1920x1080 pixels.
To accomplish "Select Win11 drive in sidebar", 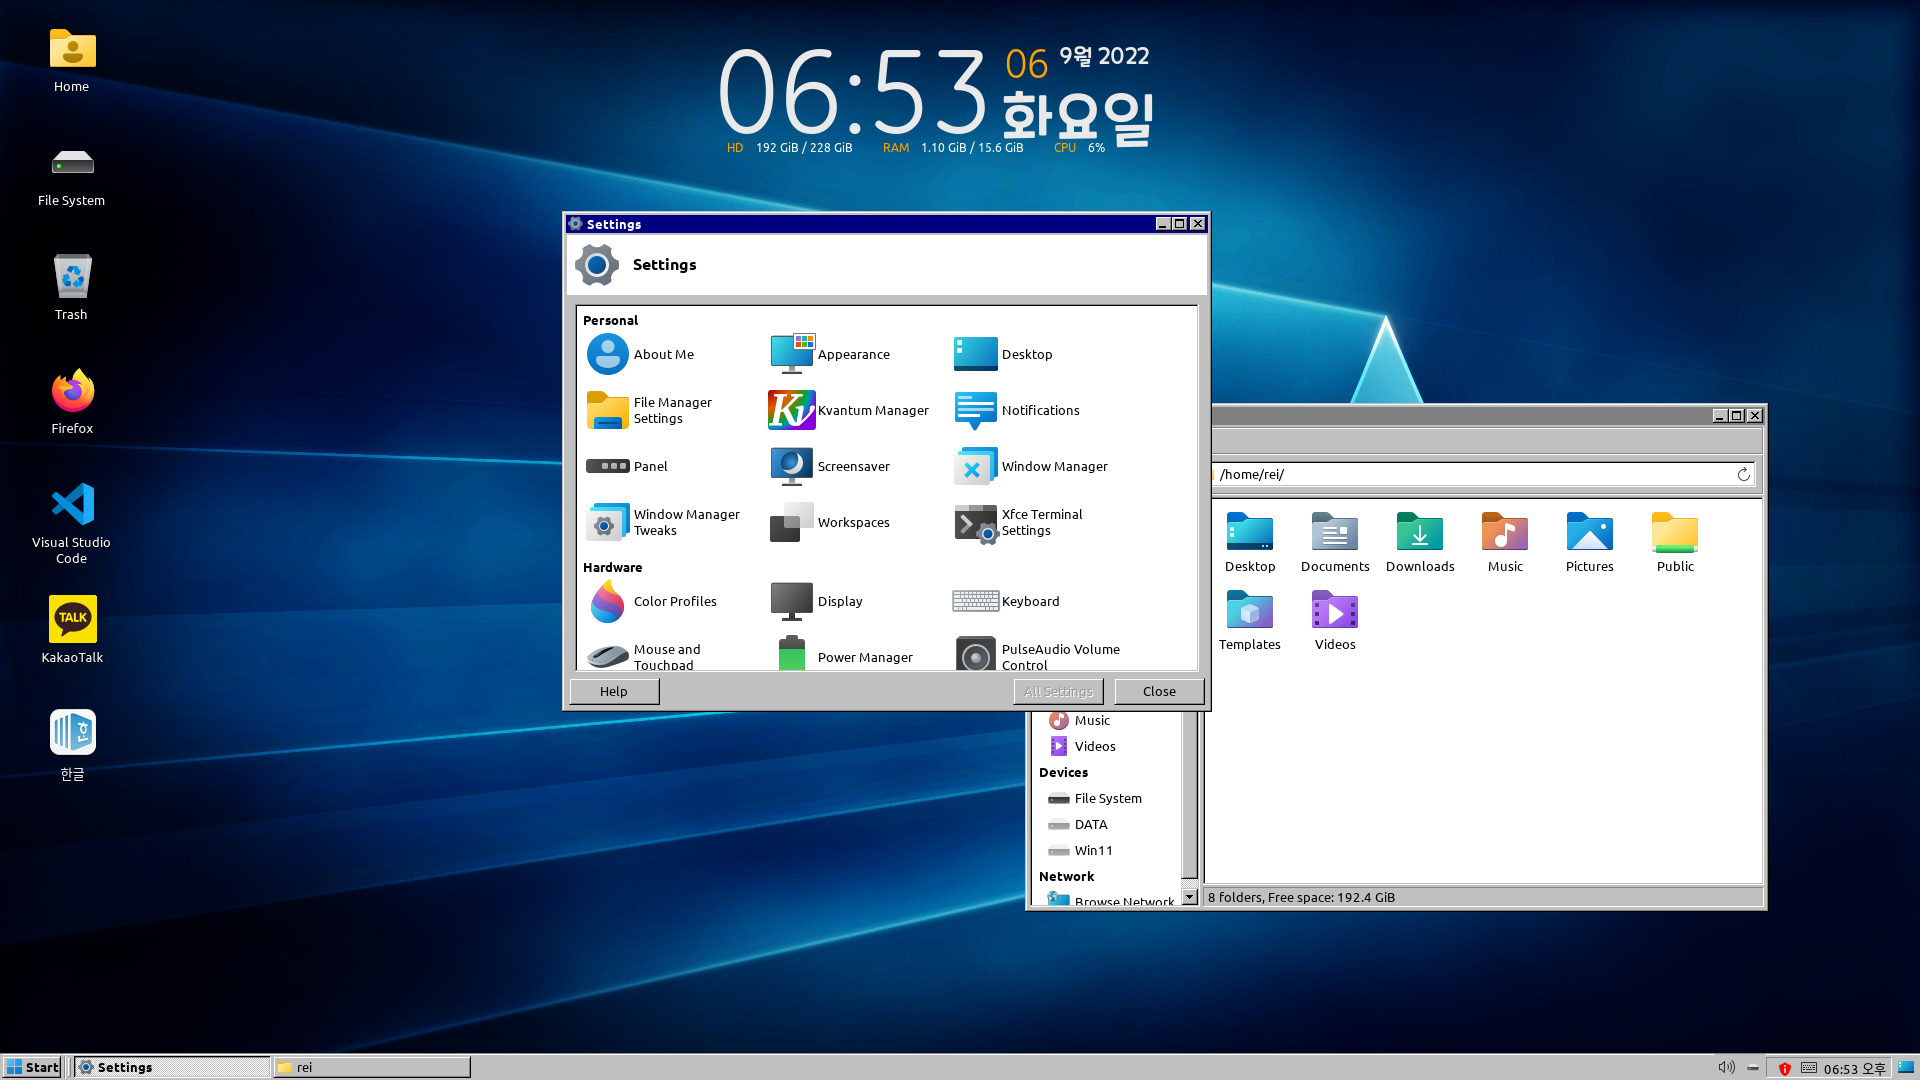I will tap(1093, 850).
